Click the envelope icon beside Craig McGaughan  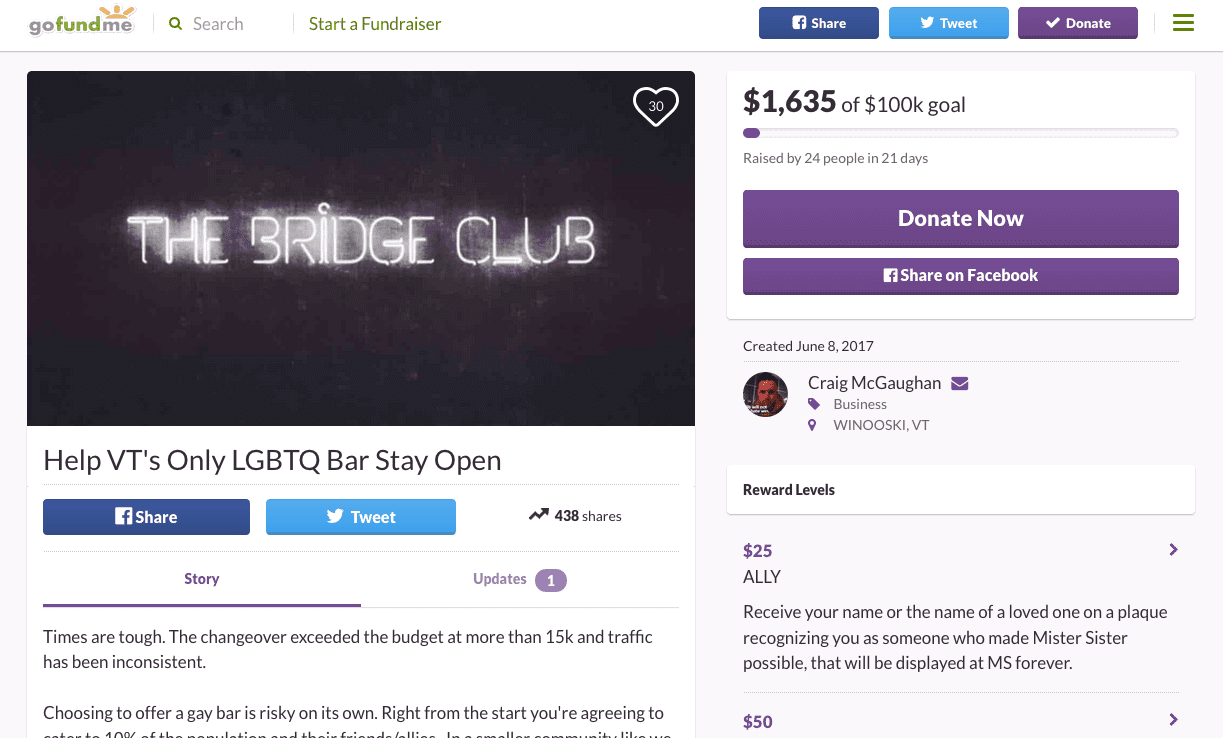pyautogui.click(x=960, y=383)
